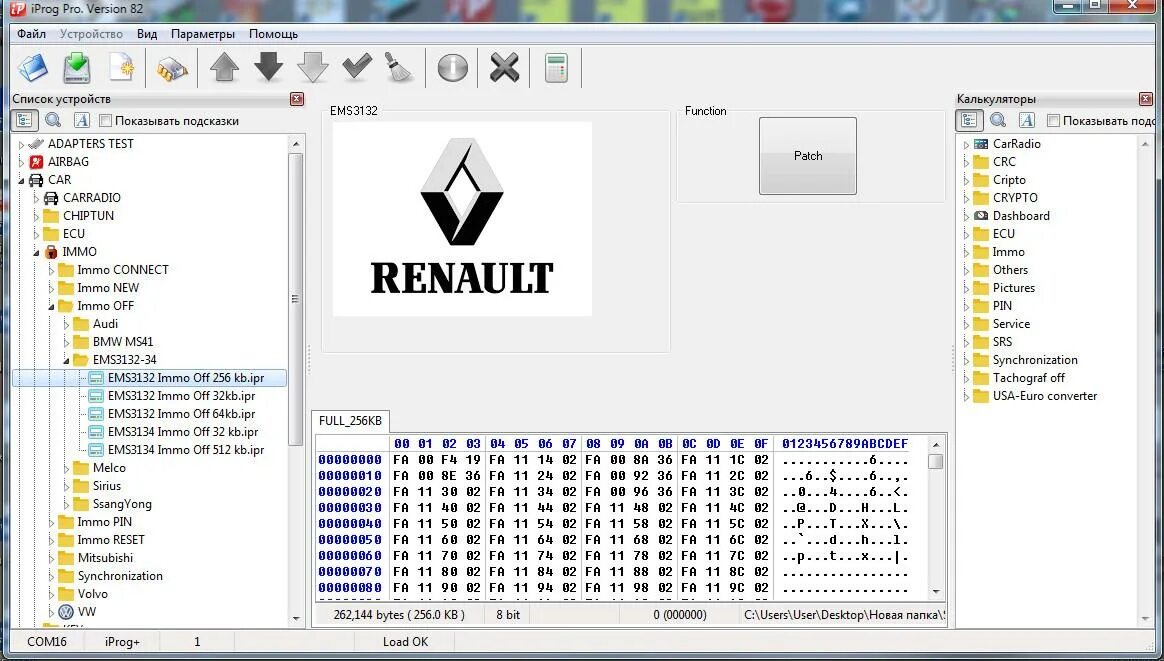Screen dimensions: 1164x661
Task: Expand the ADAPTERS TEST node
Action: [22, 144]
